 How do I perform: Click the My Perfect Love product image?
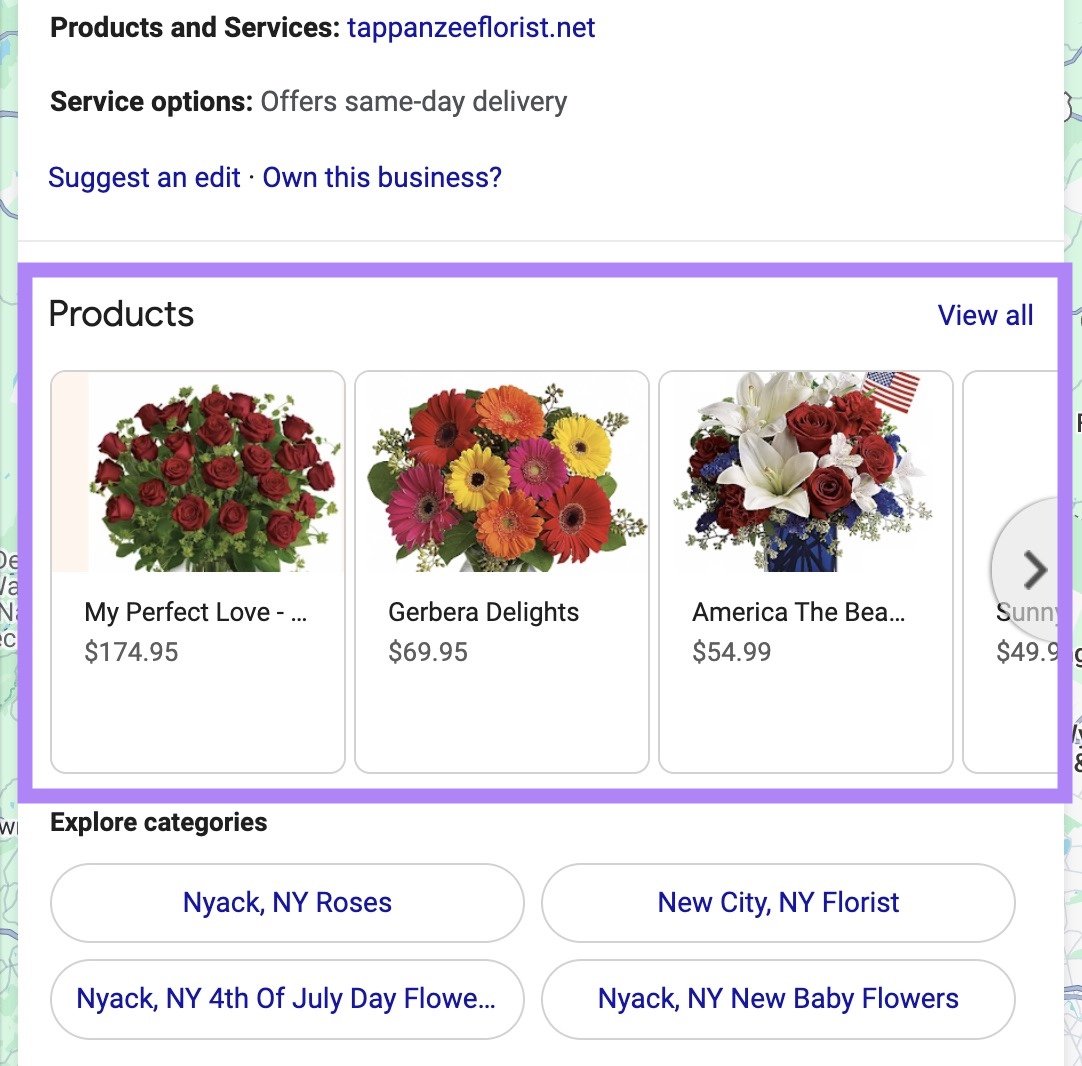point(197,471)
